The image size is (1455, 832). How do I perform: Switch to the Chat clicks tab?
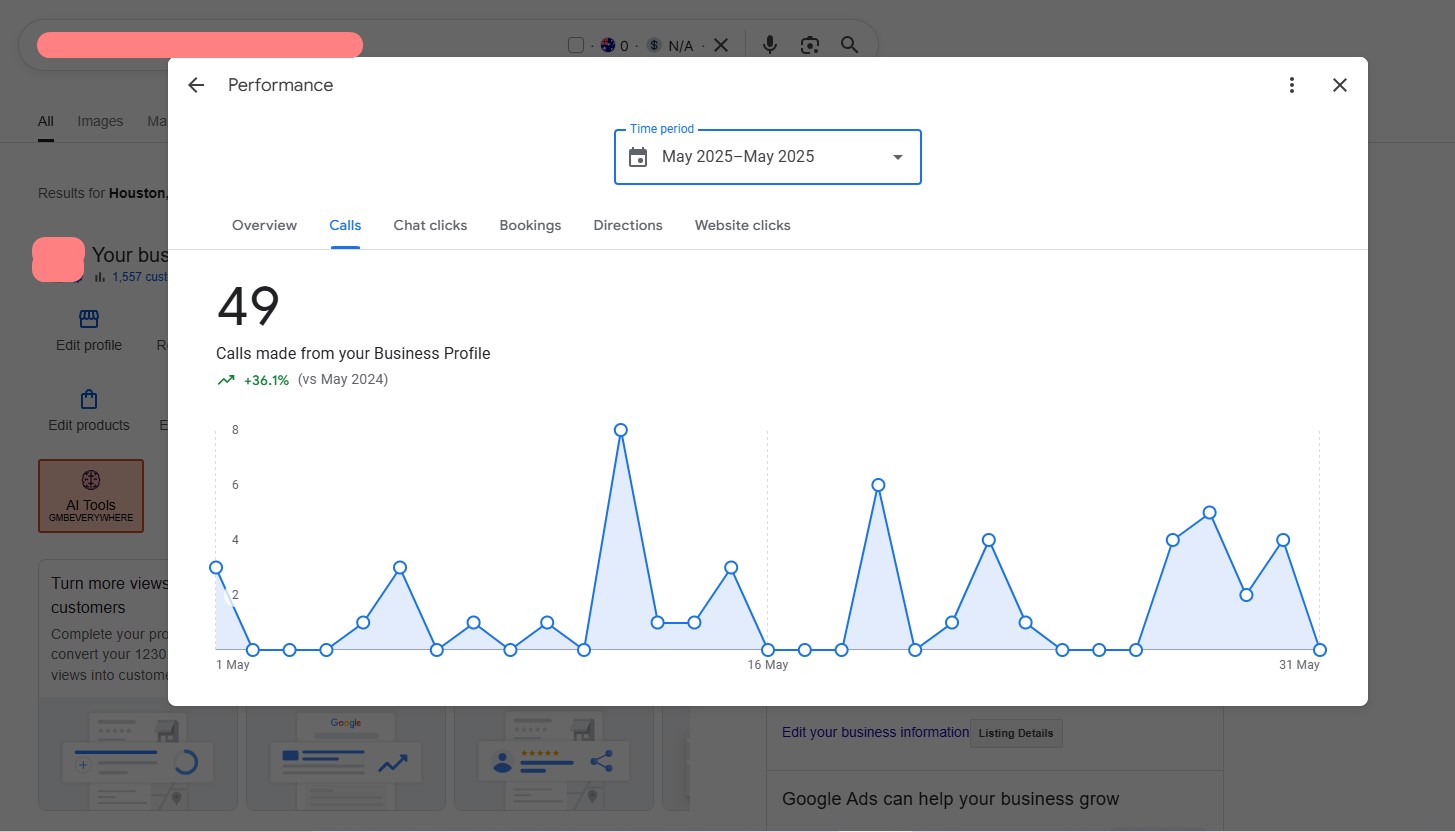click(430, 225)
